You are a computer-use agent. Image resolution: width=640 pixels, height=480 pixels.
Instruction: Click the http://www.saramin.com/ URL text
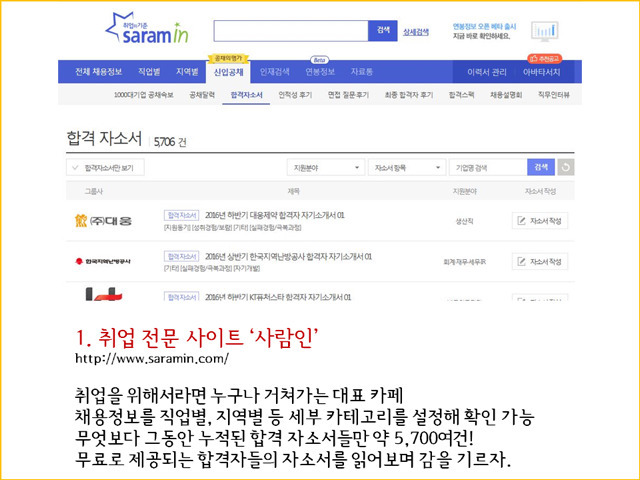tap(152, 358)
